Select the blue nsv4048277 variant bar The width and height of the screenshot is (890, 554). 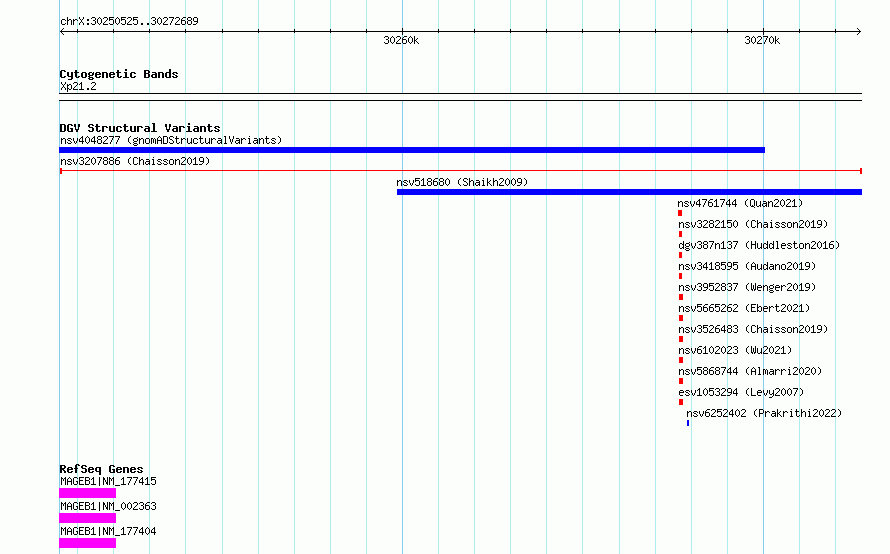coord(412,150)
